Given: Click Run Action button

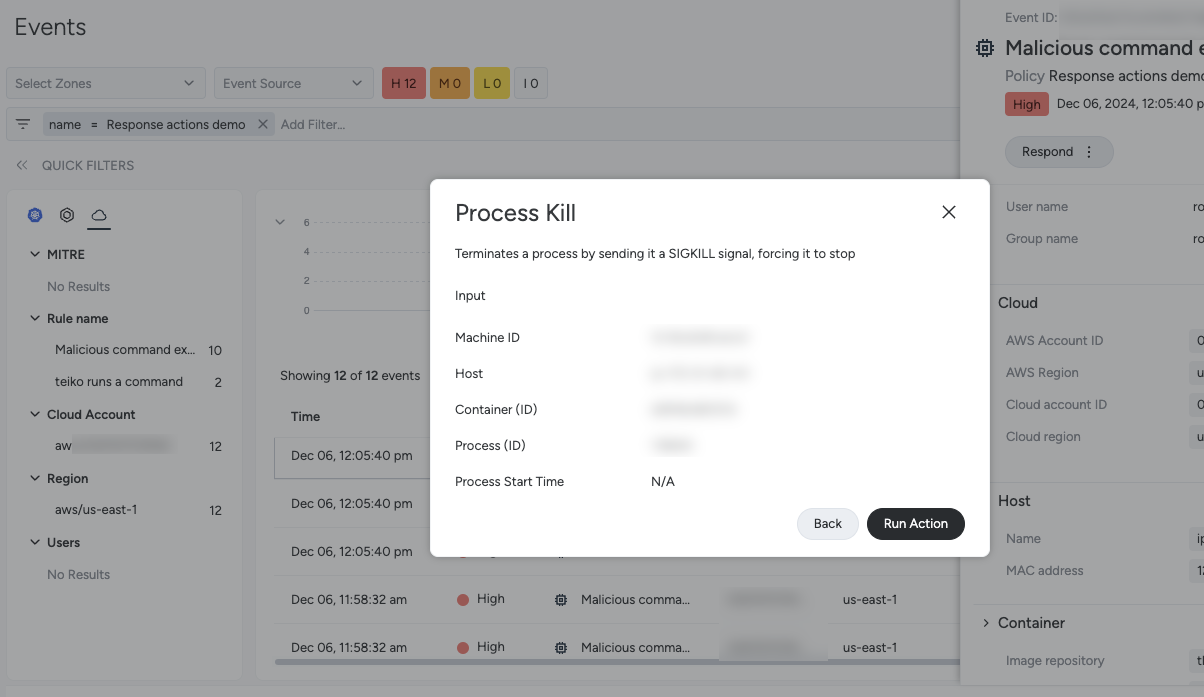Looking at the screenshot, I should click(x=915, y=524).
